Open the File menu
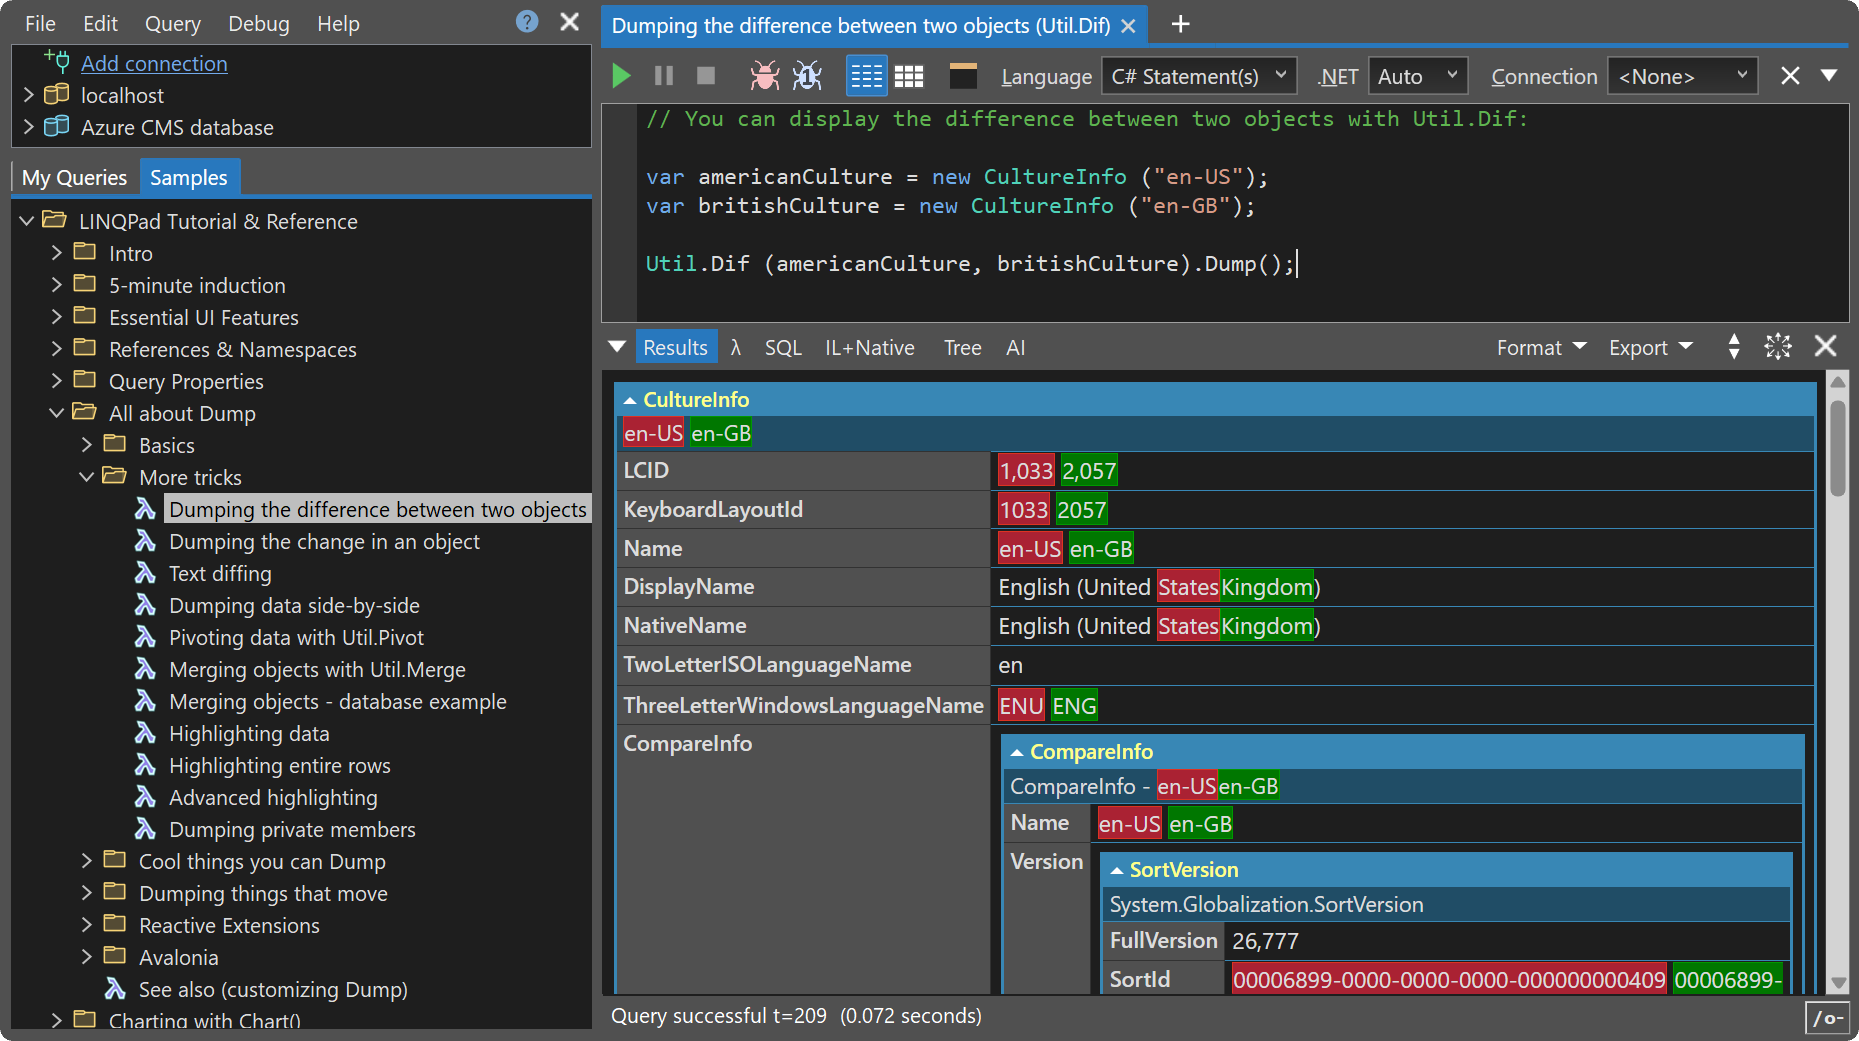This screenshot has width=1859, height=1041. pyautogui.click(x=40, y=23)
